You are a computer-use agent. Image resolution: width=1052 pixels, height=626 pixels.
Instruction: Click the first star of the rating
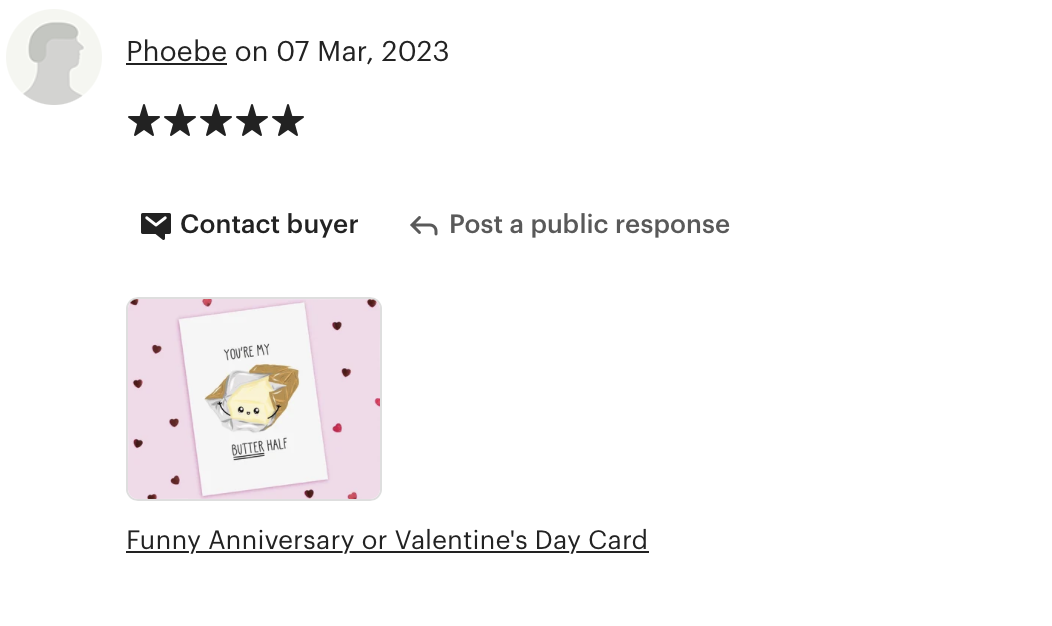(x=144, y=121)
